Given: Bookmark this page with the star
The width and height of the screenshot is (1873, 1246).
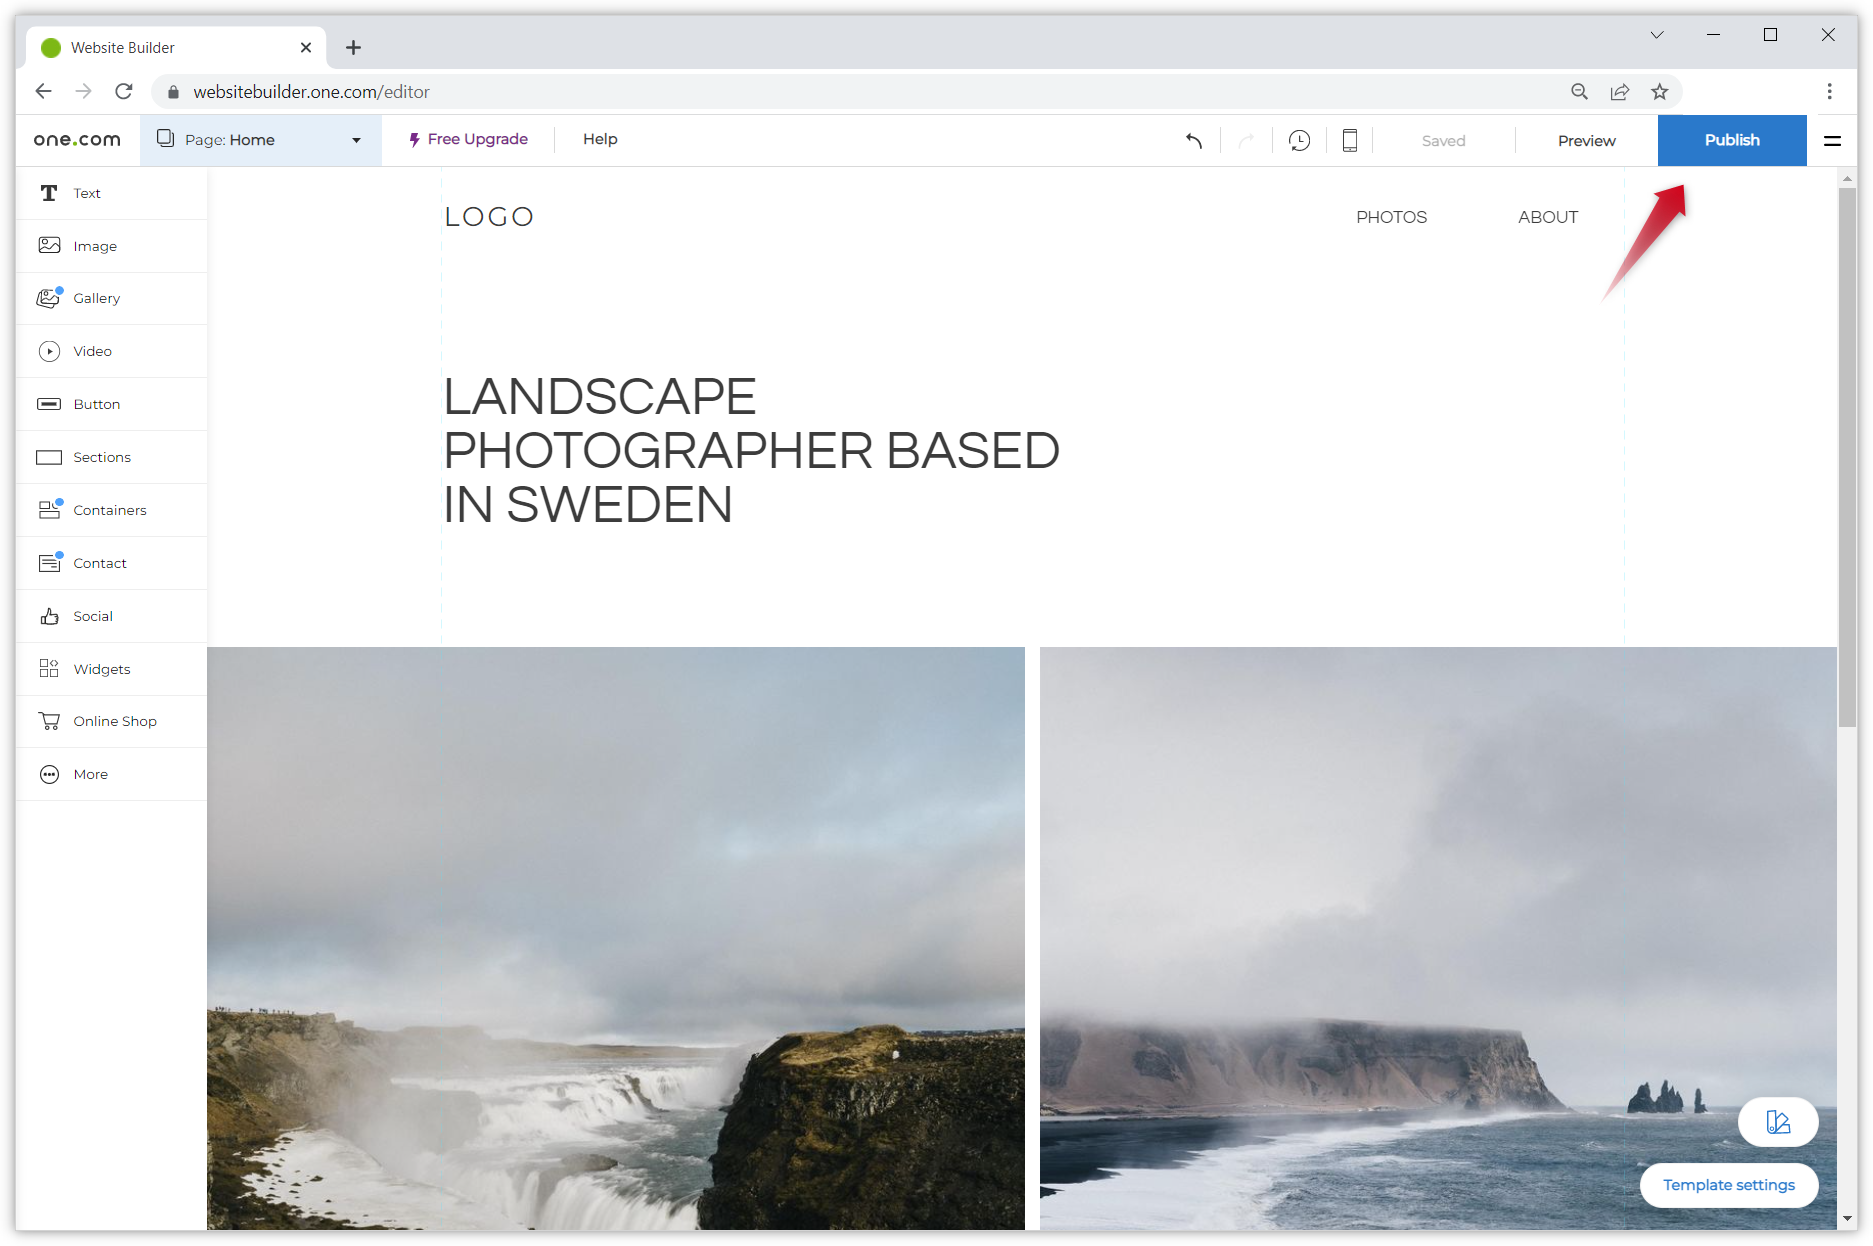Looking at the screenshot, I should coord(1660,91).
